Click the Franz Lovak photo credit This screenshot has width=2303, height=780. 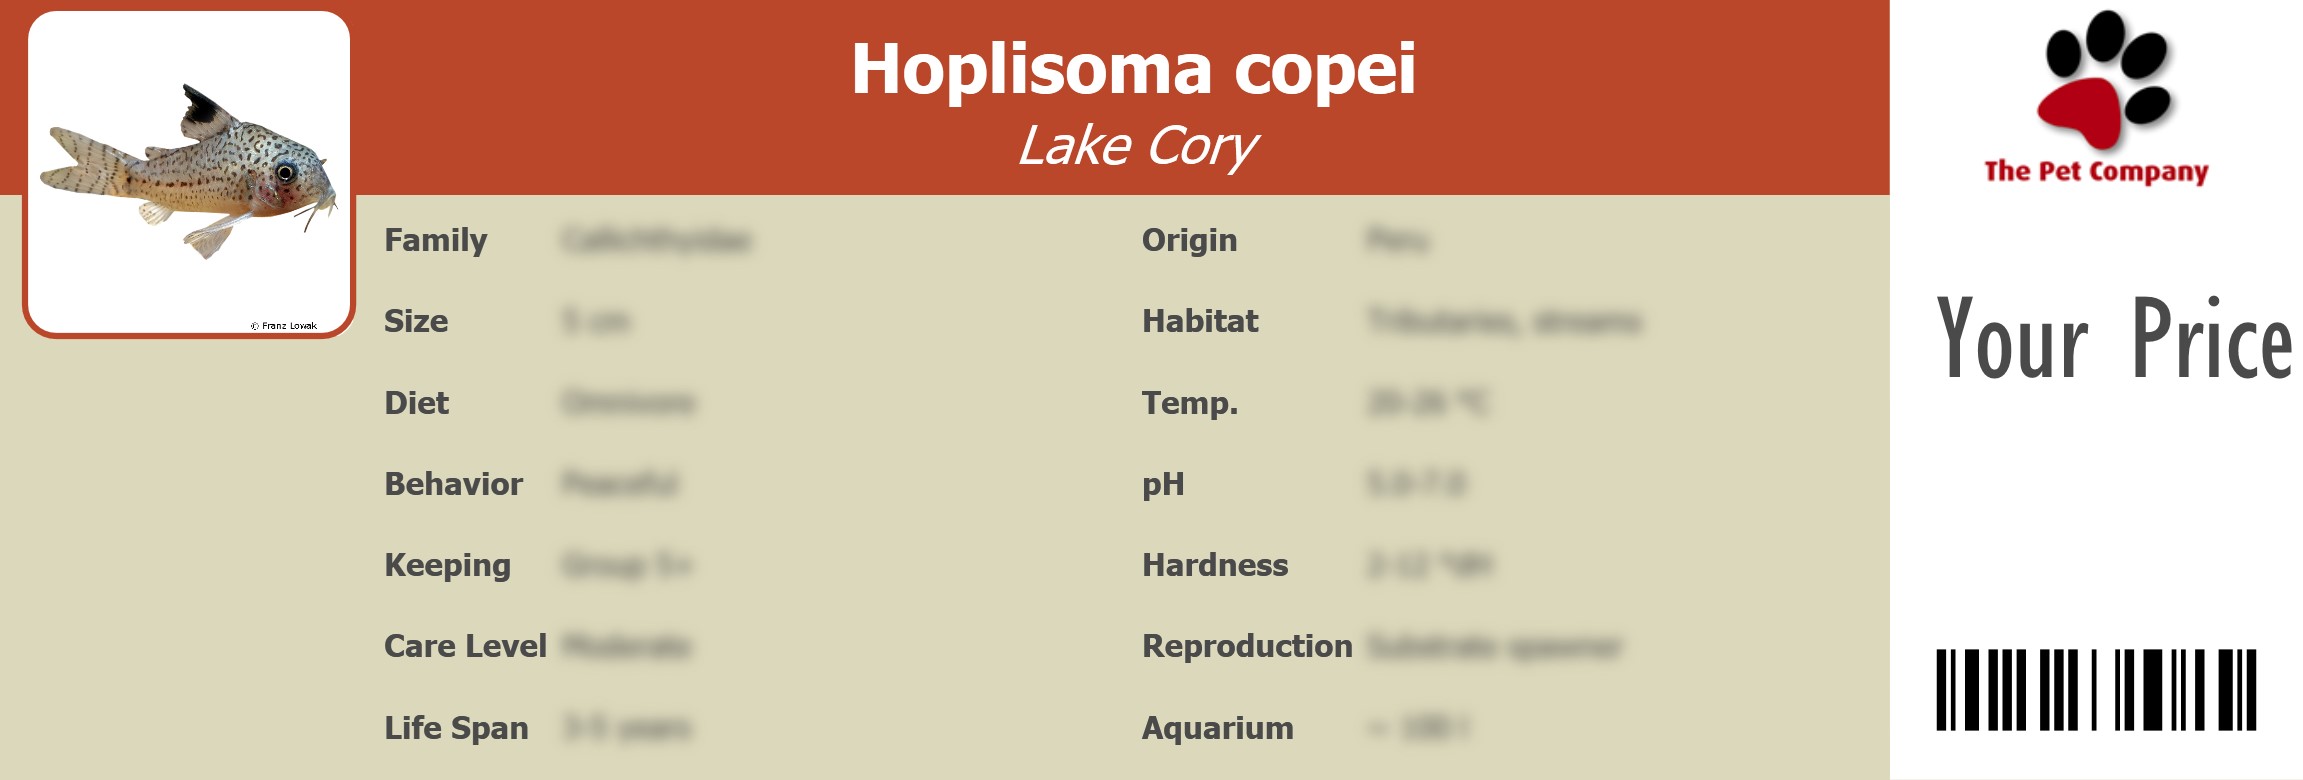pyautogui.click(x=284, y=326)
